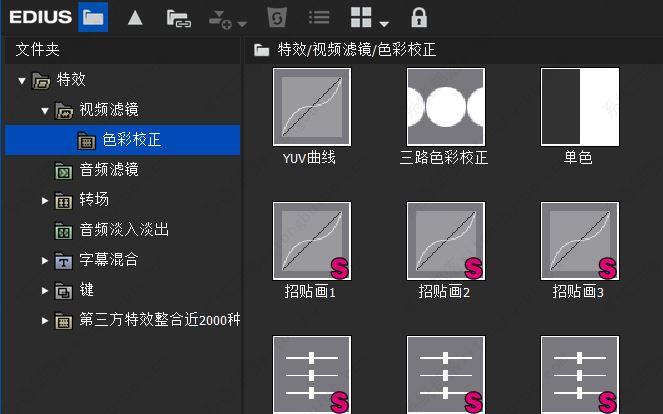Expand the 键 folder
The width and height of the screenshot is (663, 414).
coord(45,291)
